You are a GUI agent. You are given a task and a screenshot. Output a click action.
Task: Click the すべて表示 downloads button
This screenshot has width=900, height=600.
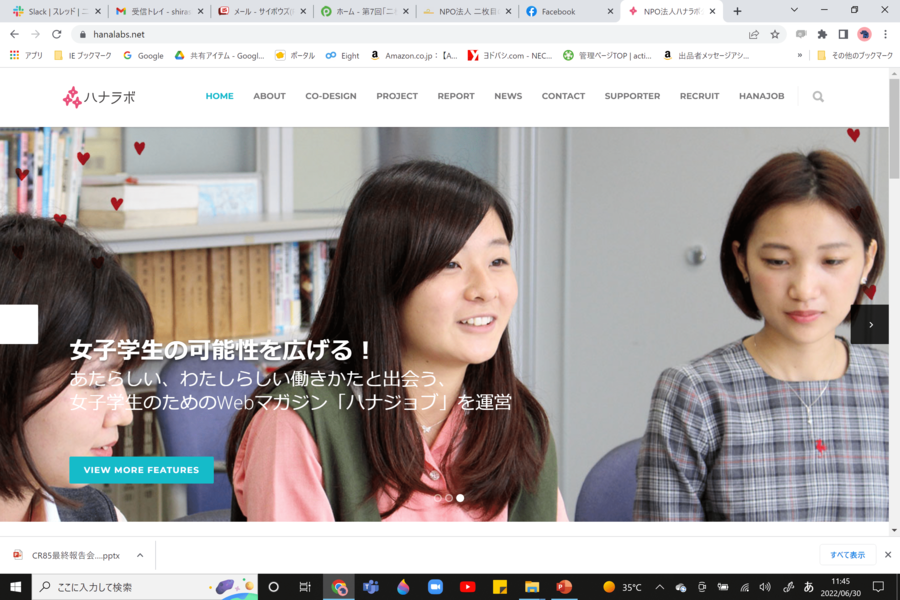[x=847, y=555]
